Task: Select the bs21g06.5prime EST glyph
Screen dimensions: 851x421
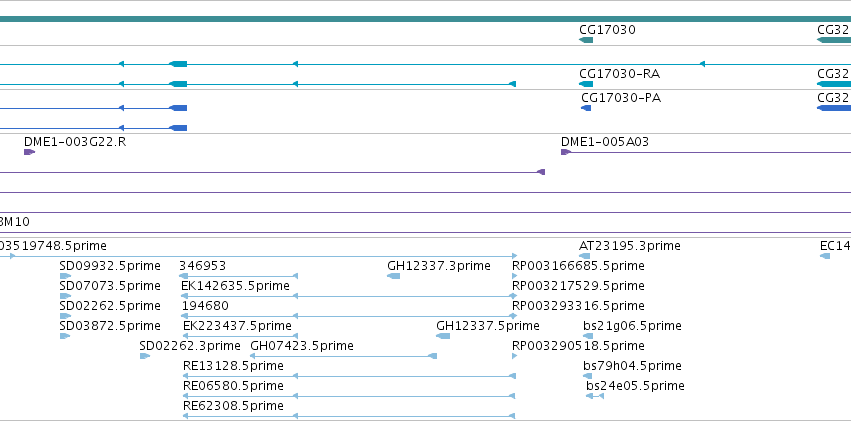Action: coord(588,336)
